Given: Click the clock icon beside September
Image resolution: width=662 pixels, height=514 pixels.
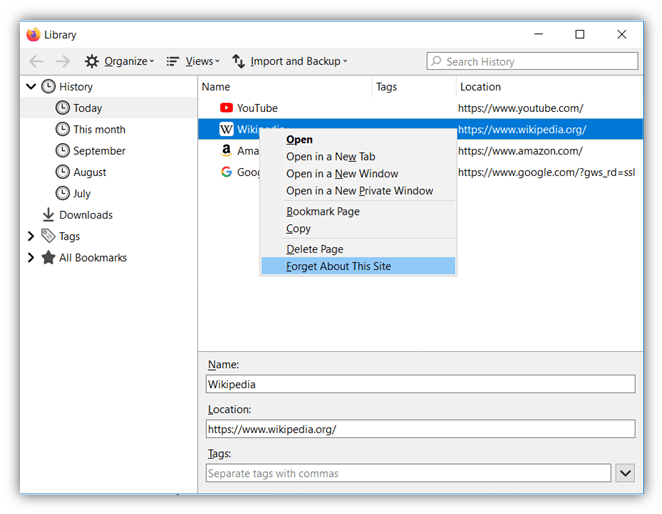Looking at the screenshot, I should tap(62, 150).
